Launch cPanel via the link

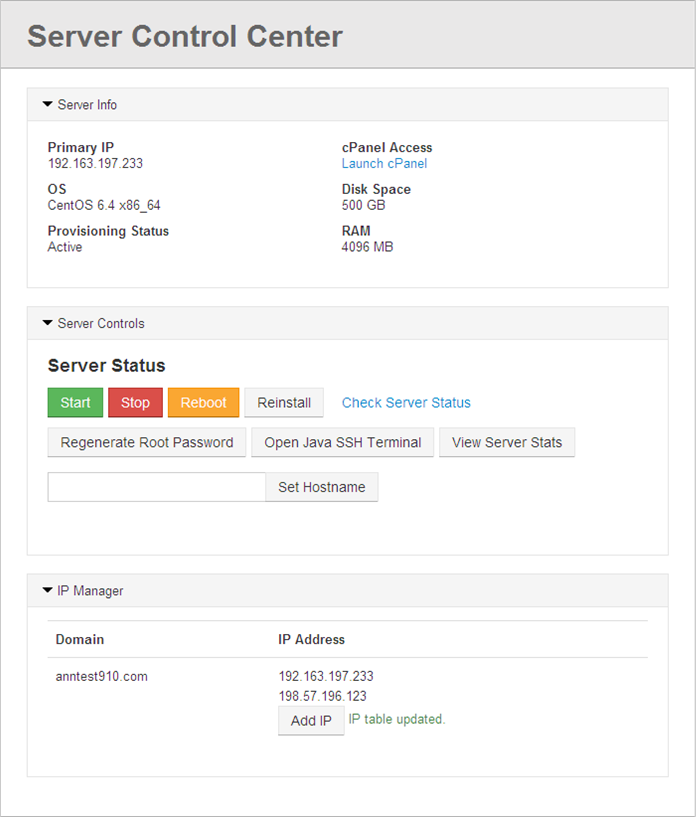pyautogui.click(x=384, y=164)
